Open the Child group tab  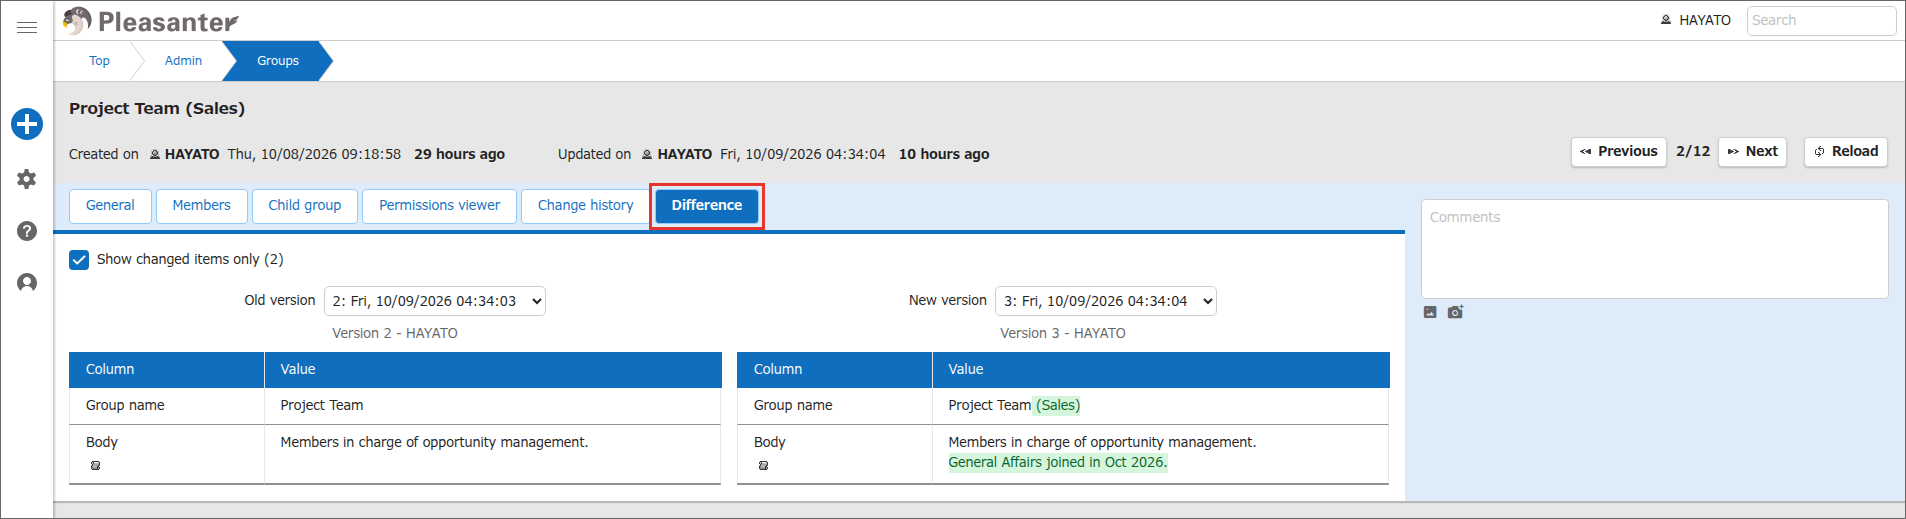(305, 206)
